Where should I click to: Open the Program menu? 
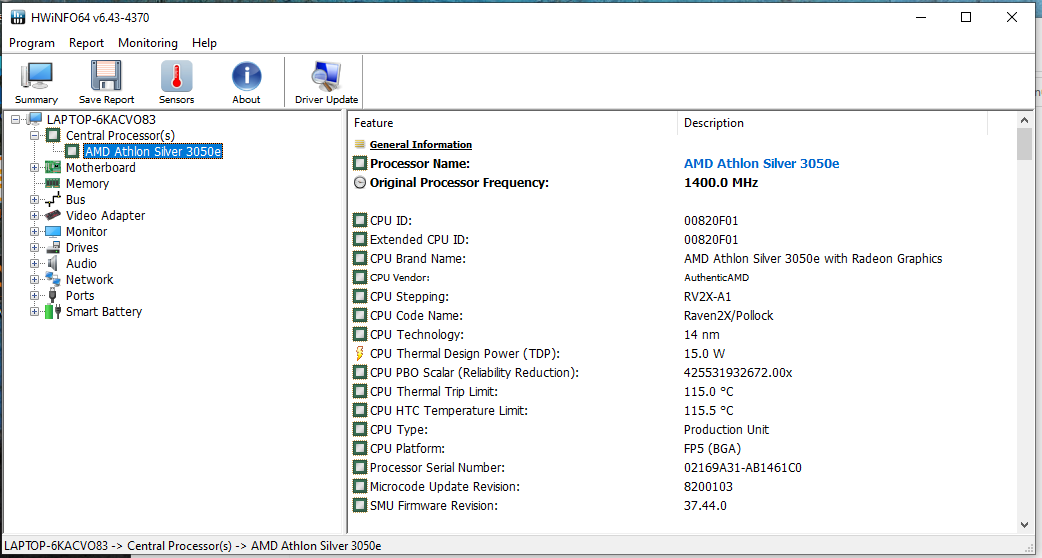pyautogui.click(x=32, y=43)
